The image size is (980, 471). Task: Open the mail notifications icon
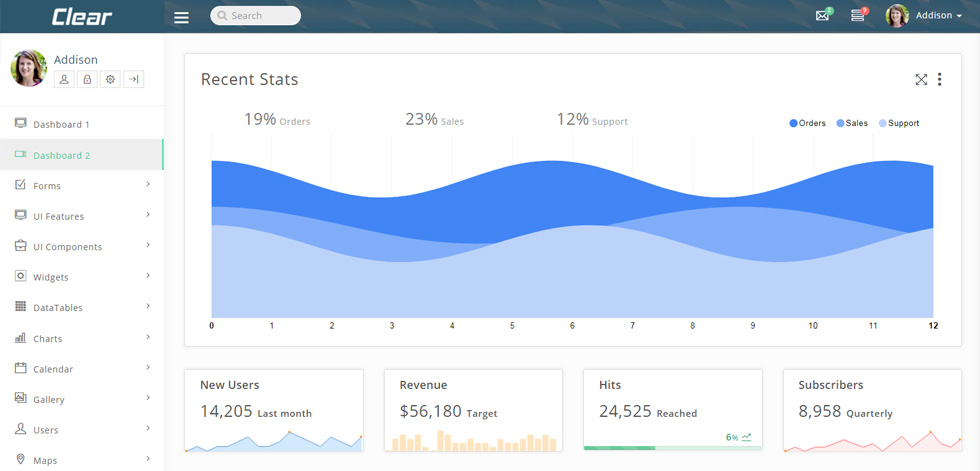pyautogui.click(x=822, y=16)
